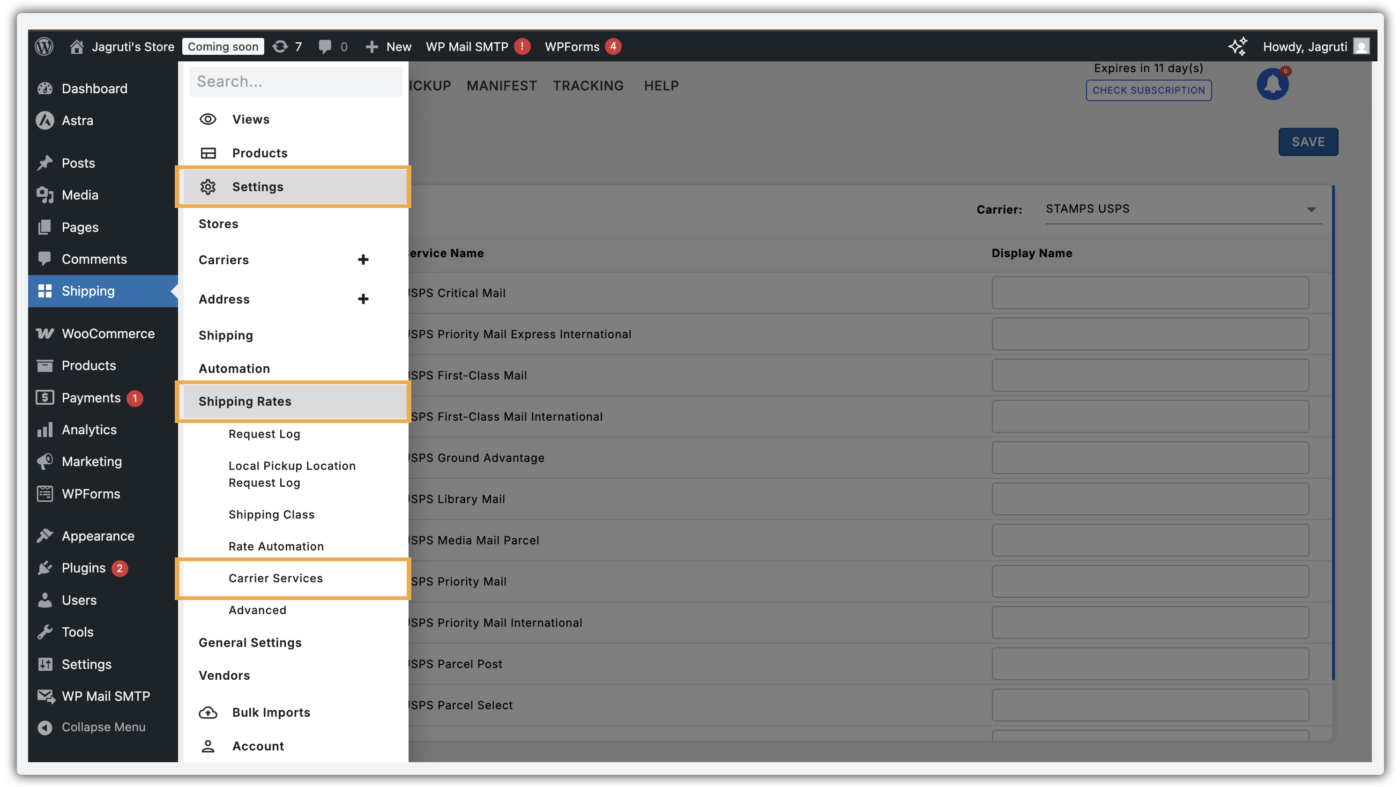Click the Views eye icon in flyout menu
The width and height of the screenshot is (1400, 787).
click(208, 119)
